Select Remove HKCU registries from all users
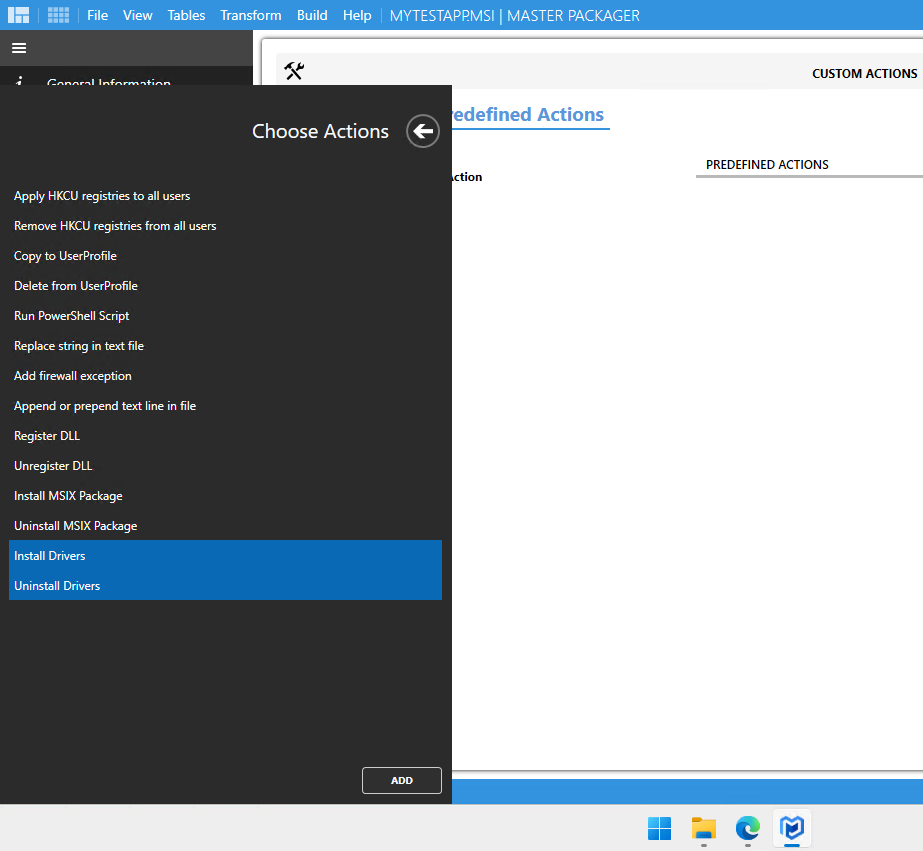The width and height of the screenshot is (923, 851). pyautogui.click(x=225, y=226)
